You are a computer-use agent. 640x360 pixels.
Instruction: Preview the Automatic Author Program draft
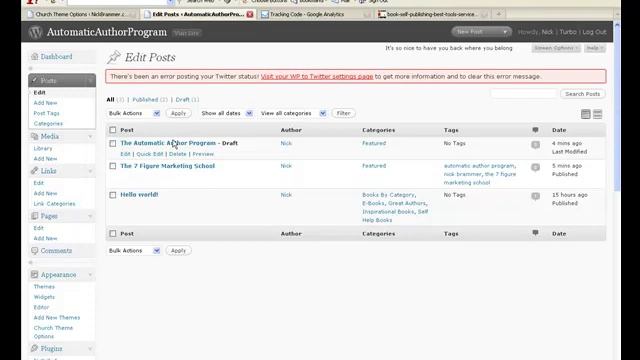(x=203, y=154)
